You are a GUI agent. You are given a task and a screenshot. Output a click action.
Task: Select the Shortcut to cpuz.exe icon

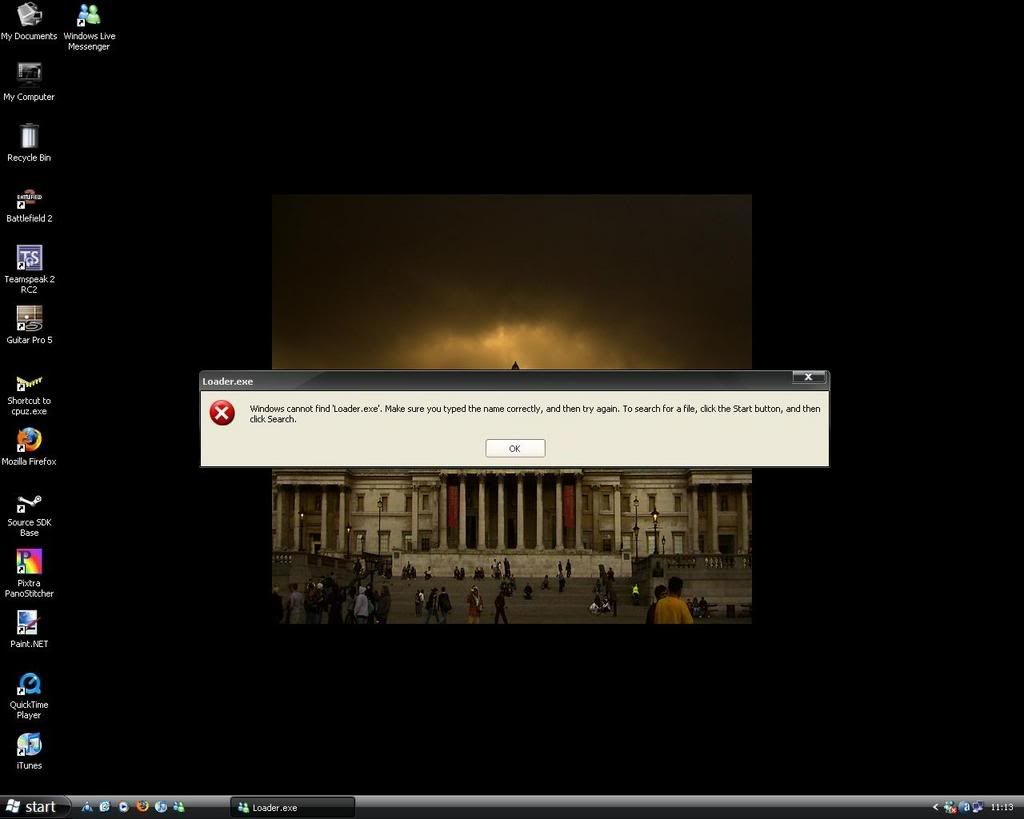29,381
